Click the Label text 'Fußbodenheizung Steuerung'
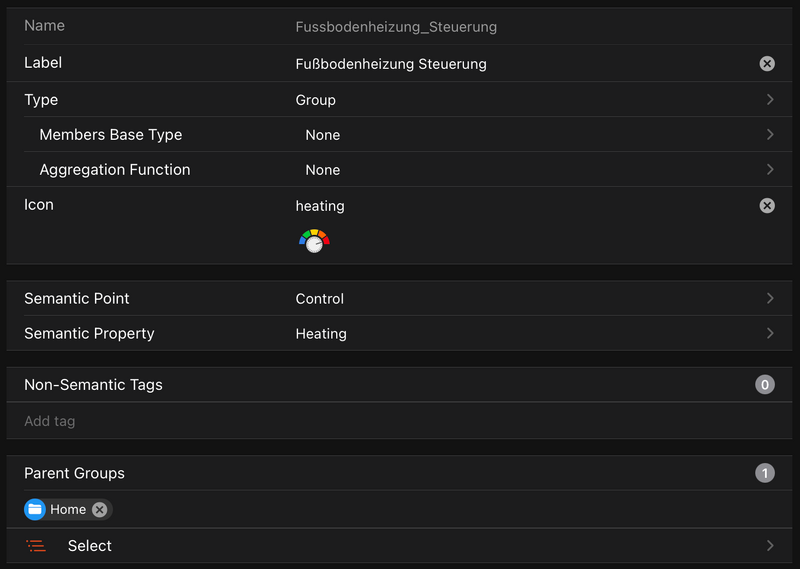Viewport: 800px width, 569px height. 391,64
